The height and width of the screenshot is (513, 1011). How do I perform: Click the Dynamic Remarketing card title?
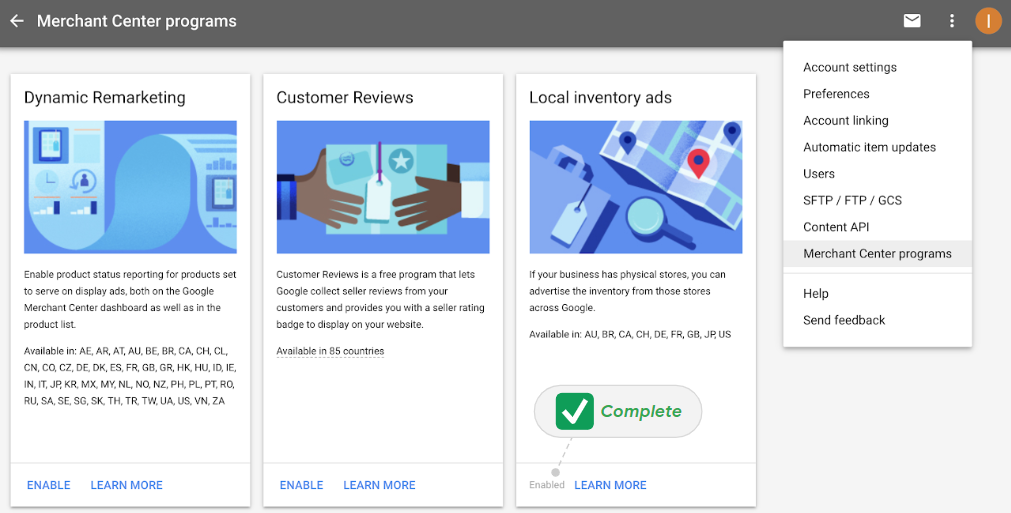point(104,97)
